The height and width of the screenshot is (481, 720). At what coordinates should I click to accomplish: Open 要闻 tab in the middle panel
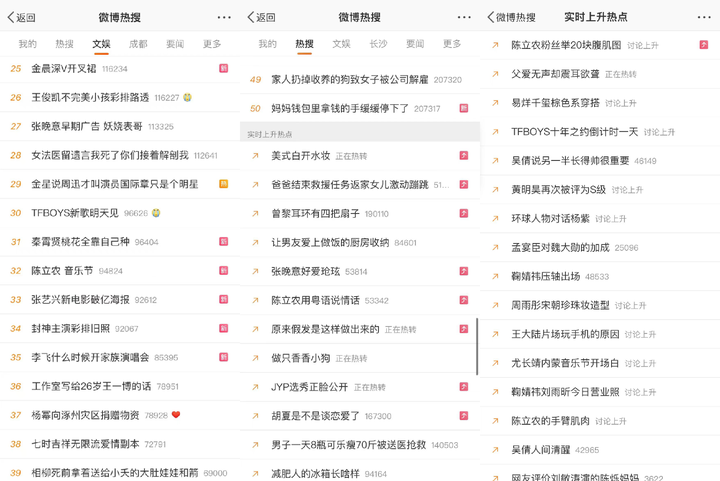(415, 44)
